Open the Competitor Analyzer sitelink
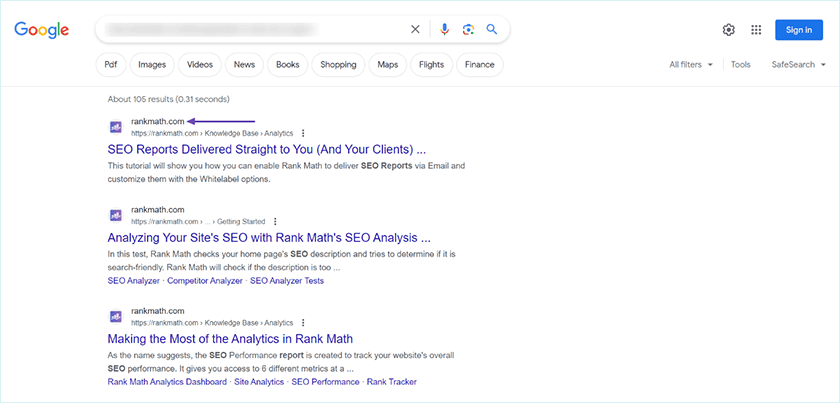840x403 pixels. (x=205, y=281)
